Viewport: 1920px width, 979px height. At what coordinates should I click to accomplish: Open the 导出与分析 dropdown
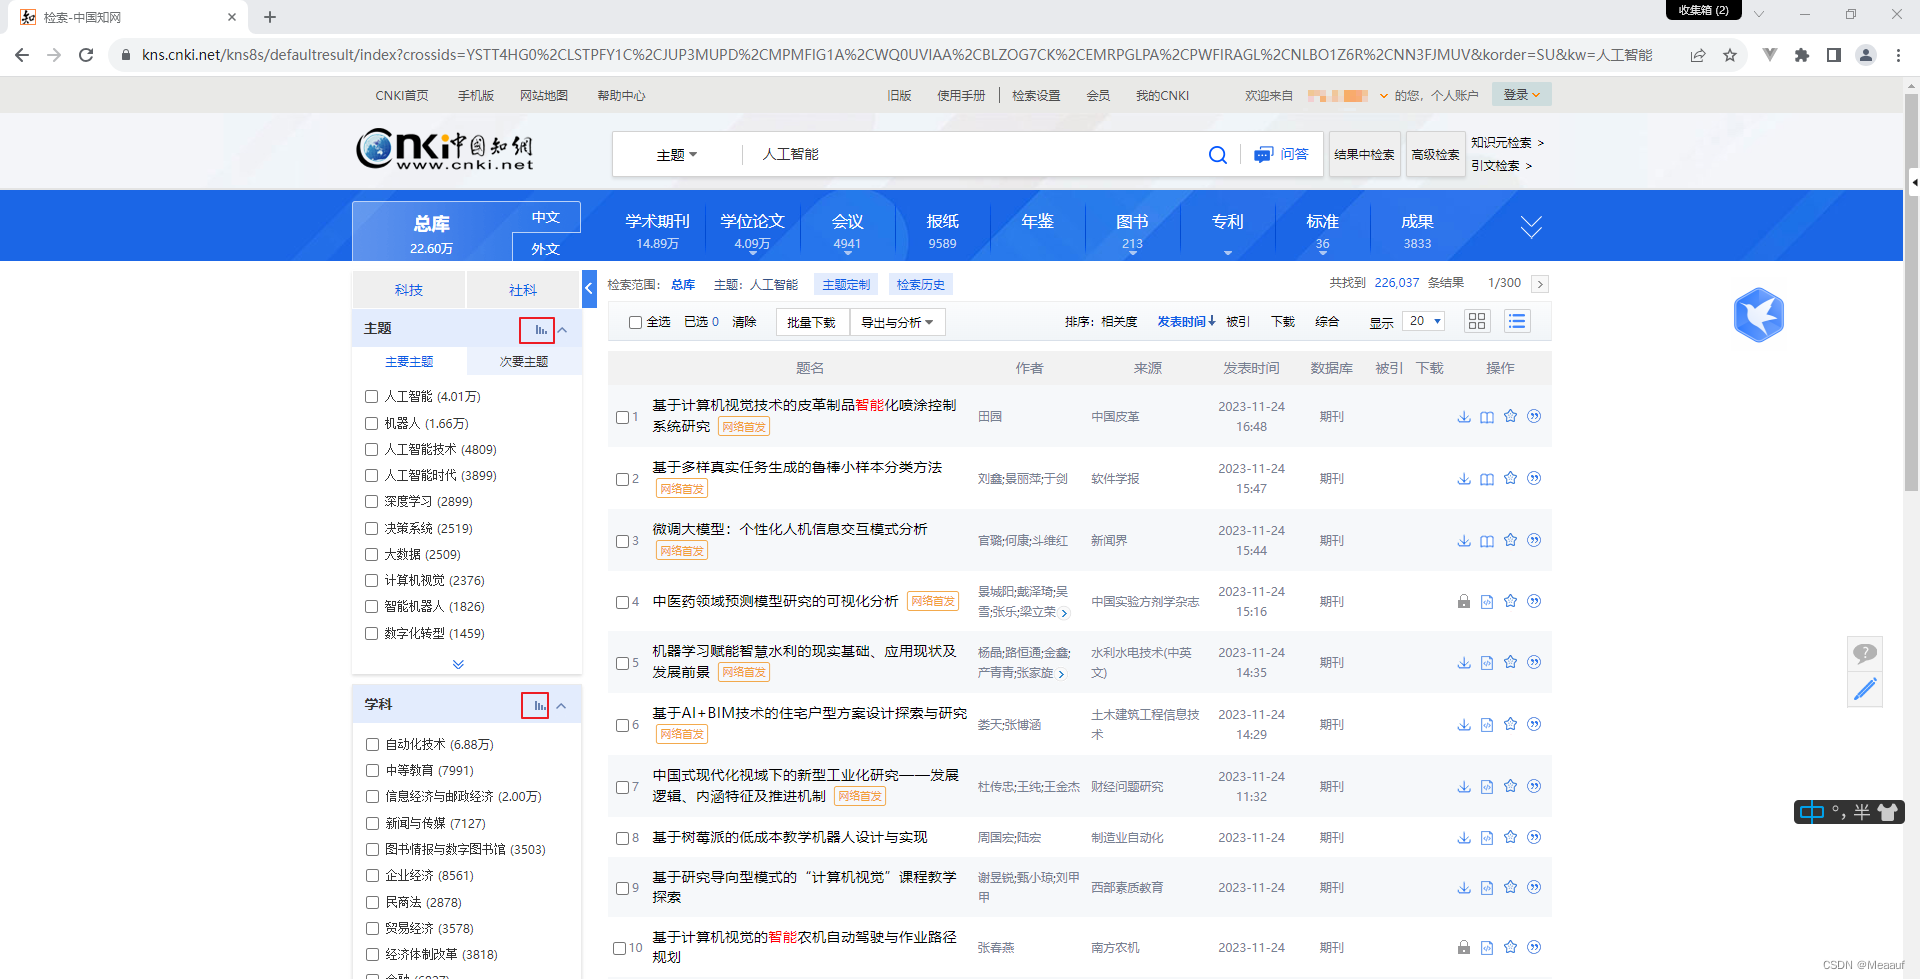897,322
